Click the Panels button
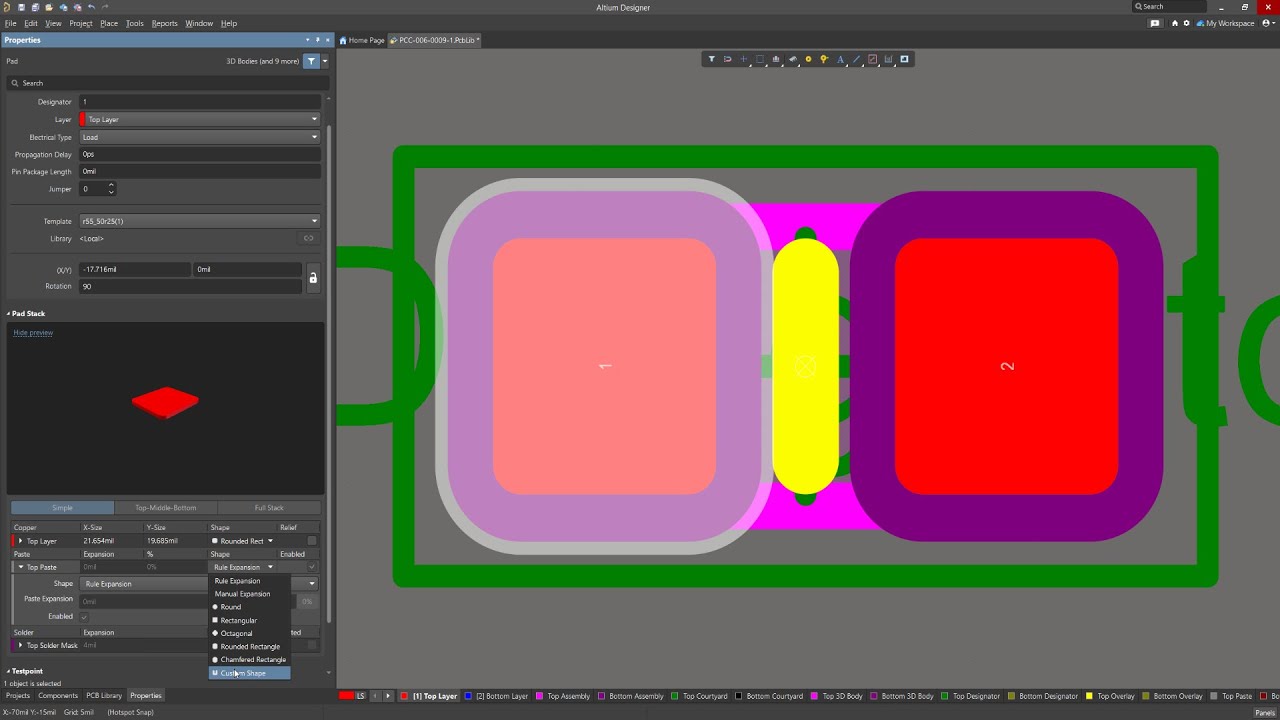Image resolution: width=1280 pixels, height=720 pixels. [1264, 712]
